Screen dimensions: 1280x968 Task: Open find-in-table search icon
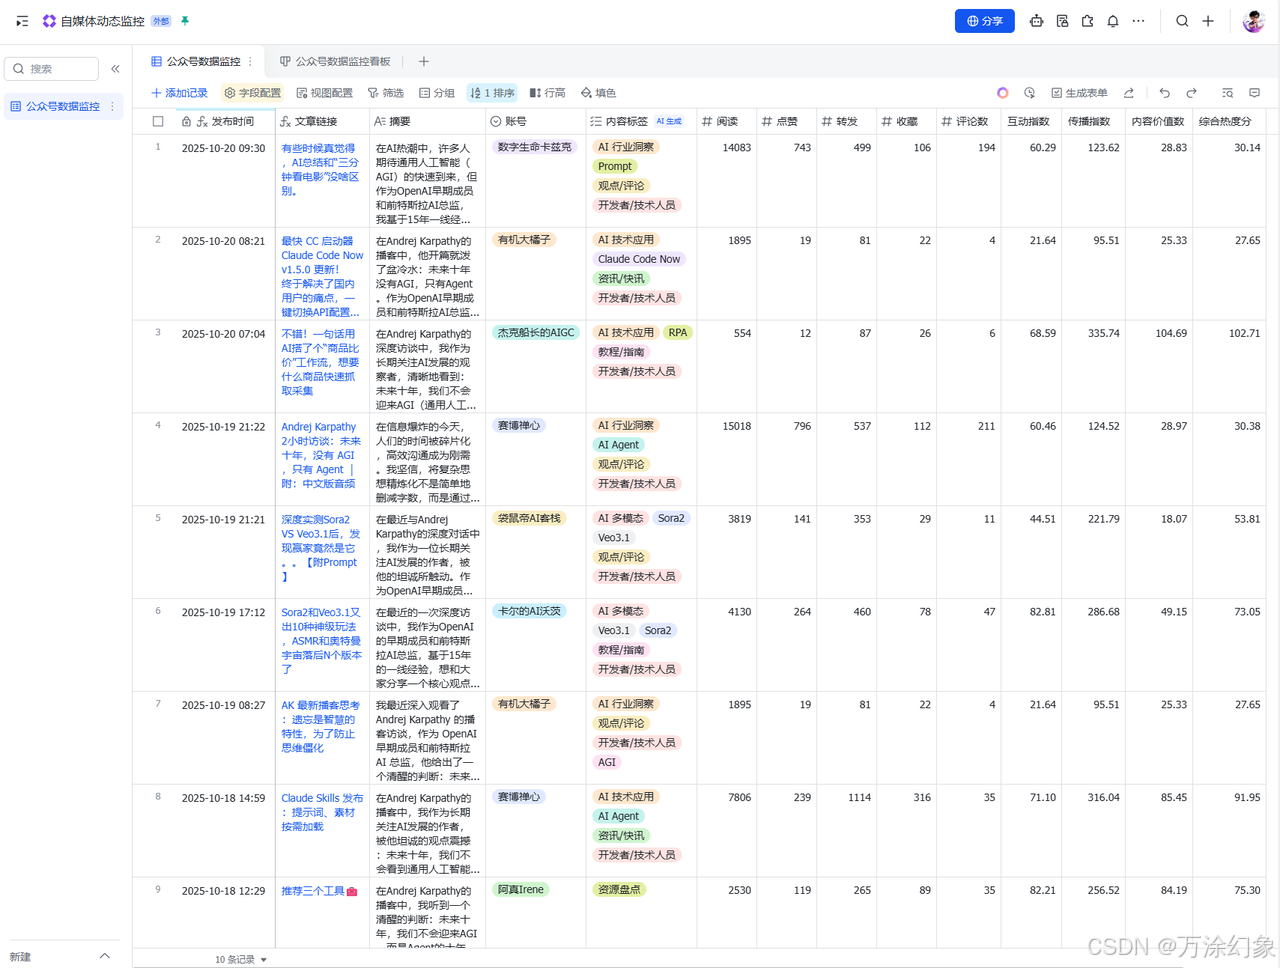pyautogui.click(x=1228, y=93)
